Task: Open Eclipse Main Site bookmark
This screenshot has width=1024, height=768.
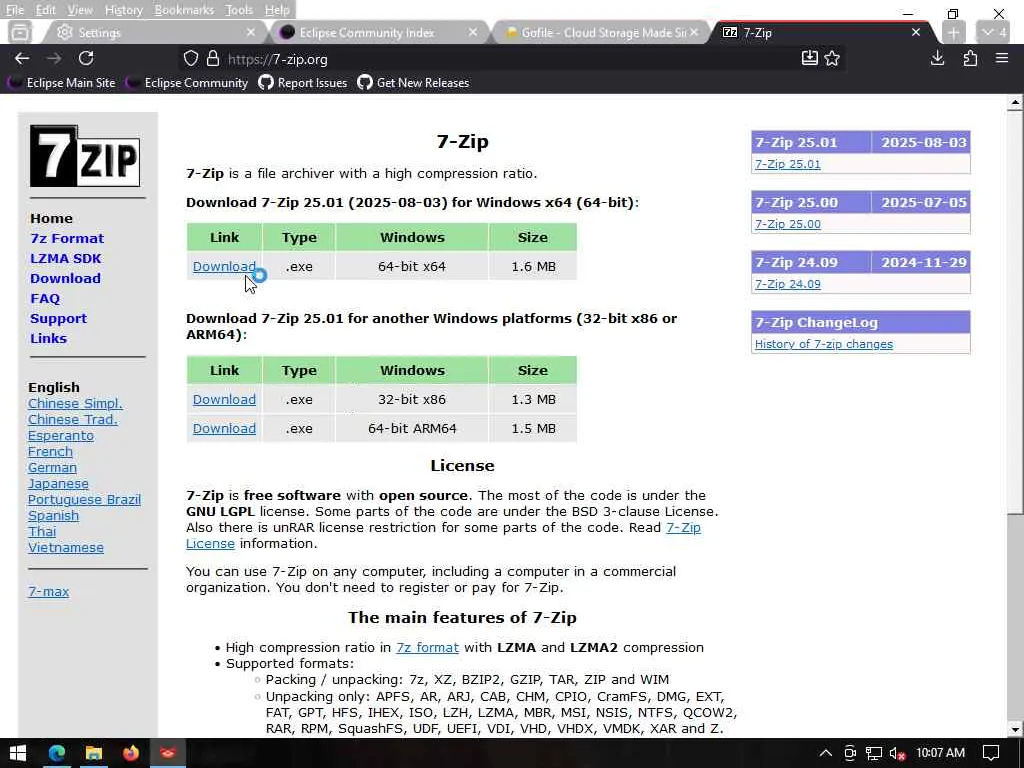Action: tap(61, 83)
